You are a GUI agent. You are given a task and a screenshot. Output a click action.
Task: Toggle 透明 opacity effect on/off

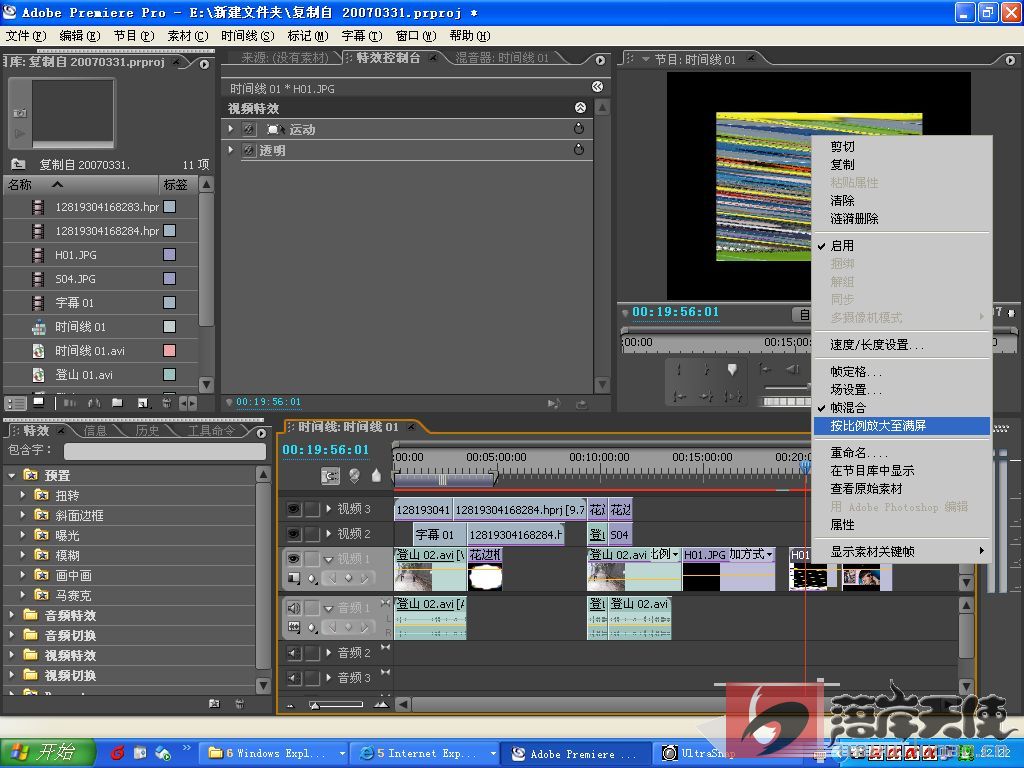coord(249,150)
